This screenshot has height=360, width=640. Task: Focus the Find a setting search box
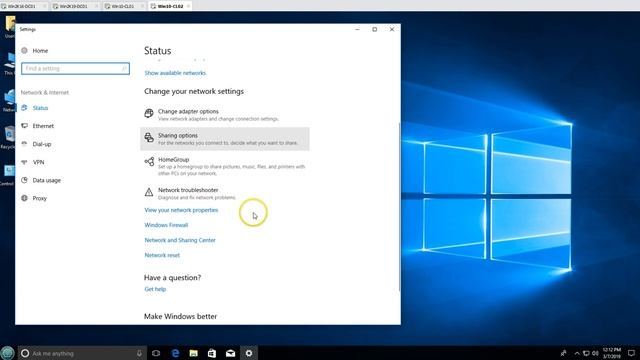76,68
